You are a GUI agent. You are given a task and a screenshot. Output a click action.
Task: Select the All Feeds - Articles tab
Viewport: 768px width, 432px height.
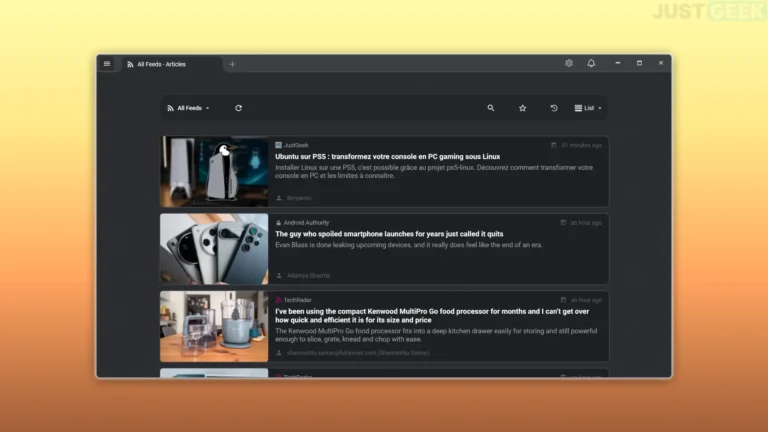[171, 64]
